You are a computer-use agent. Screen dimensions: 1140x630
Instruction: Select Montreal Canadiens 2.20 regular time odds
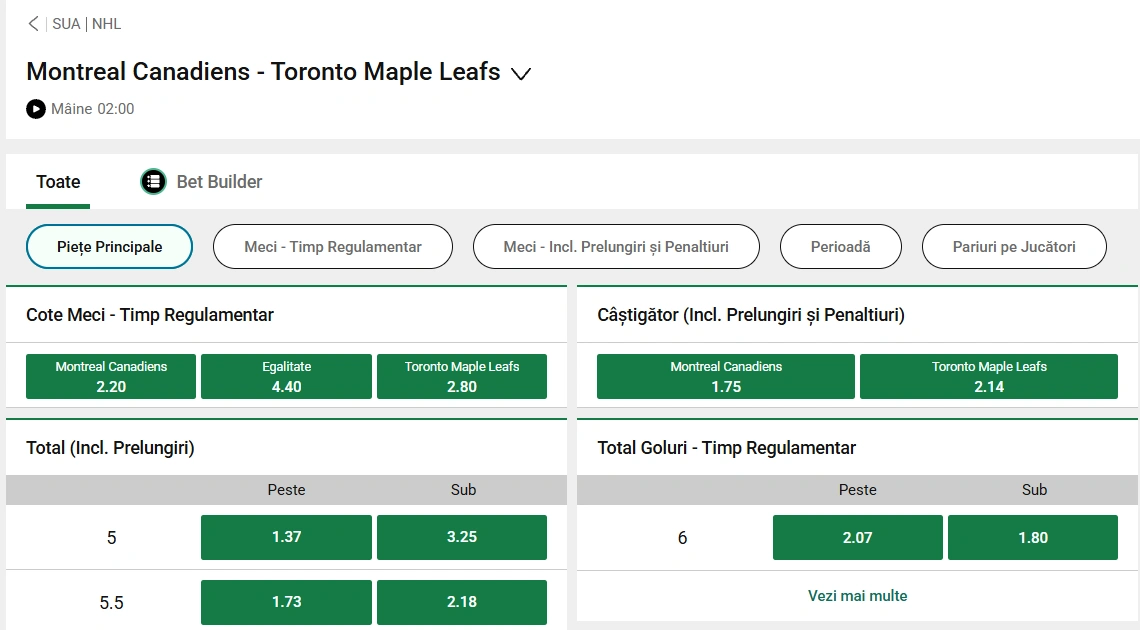(110, 376)
